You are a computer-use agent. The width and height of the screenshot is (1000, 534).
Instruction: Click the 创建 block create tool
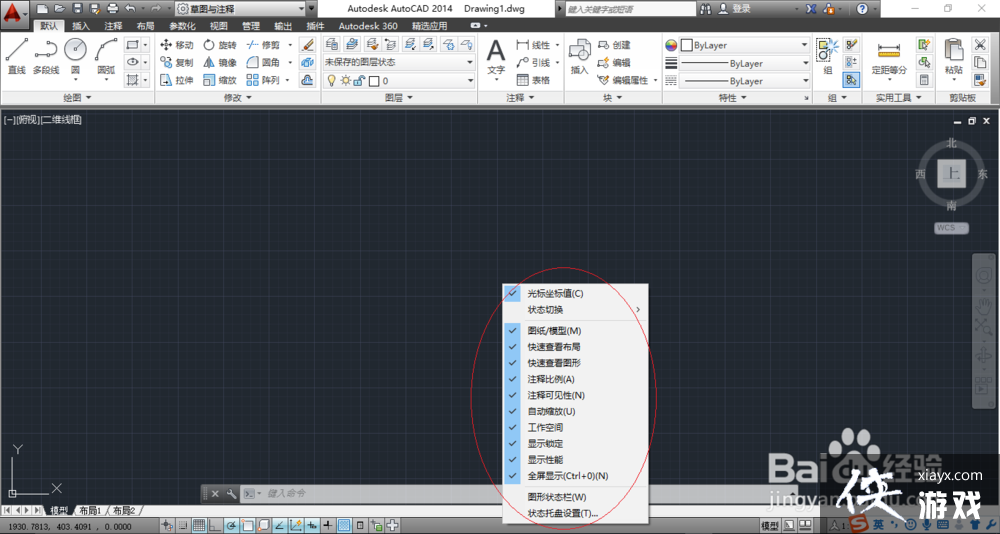point(614,45)
